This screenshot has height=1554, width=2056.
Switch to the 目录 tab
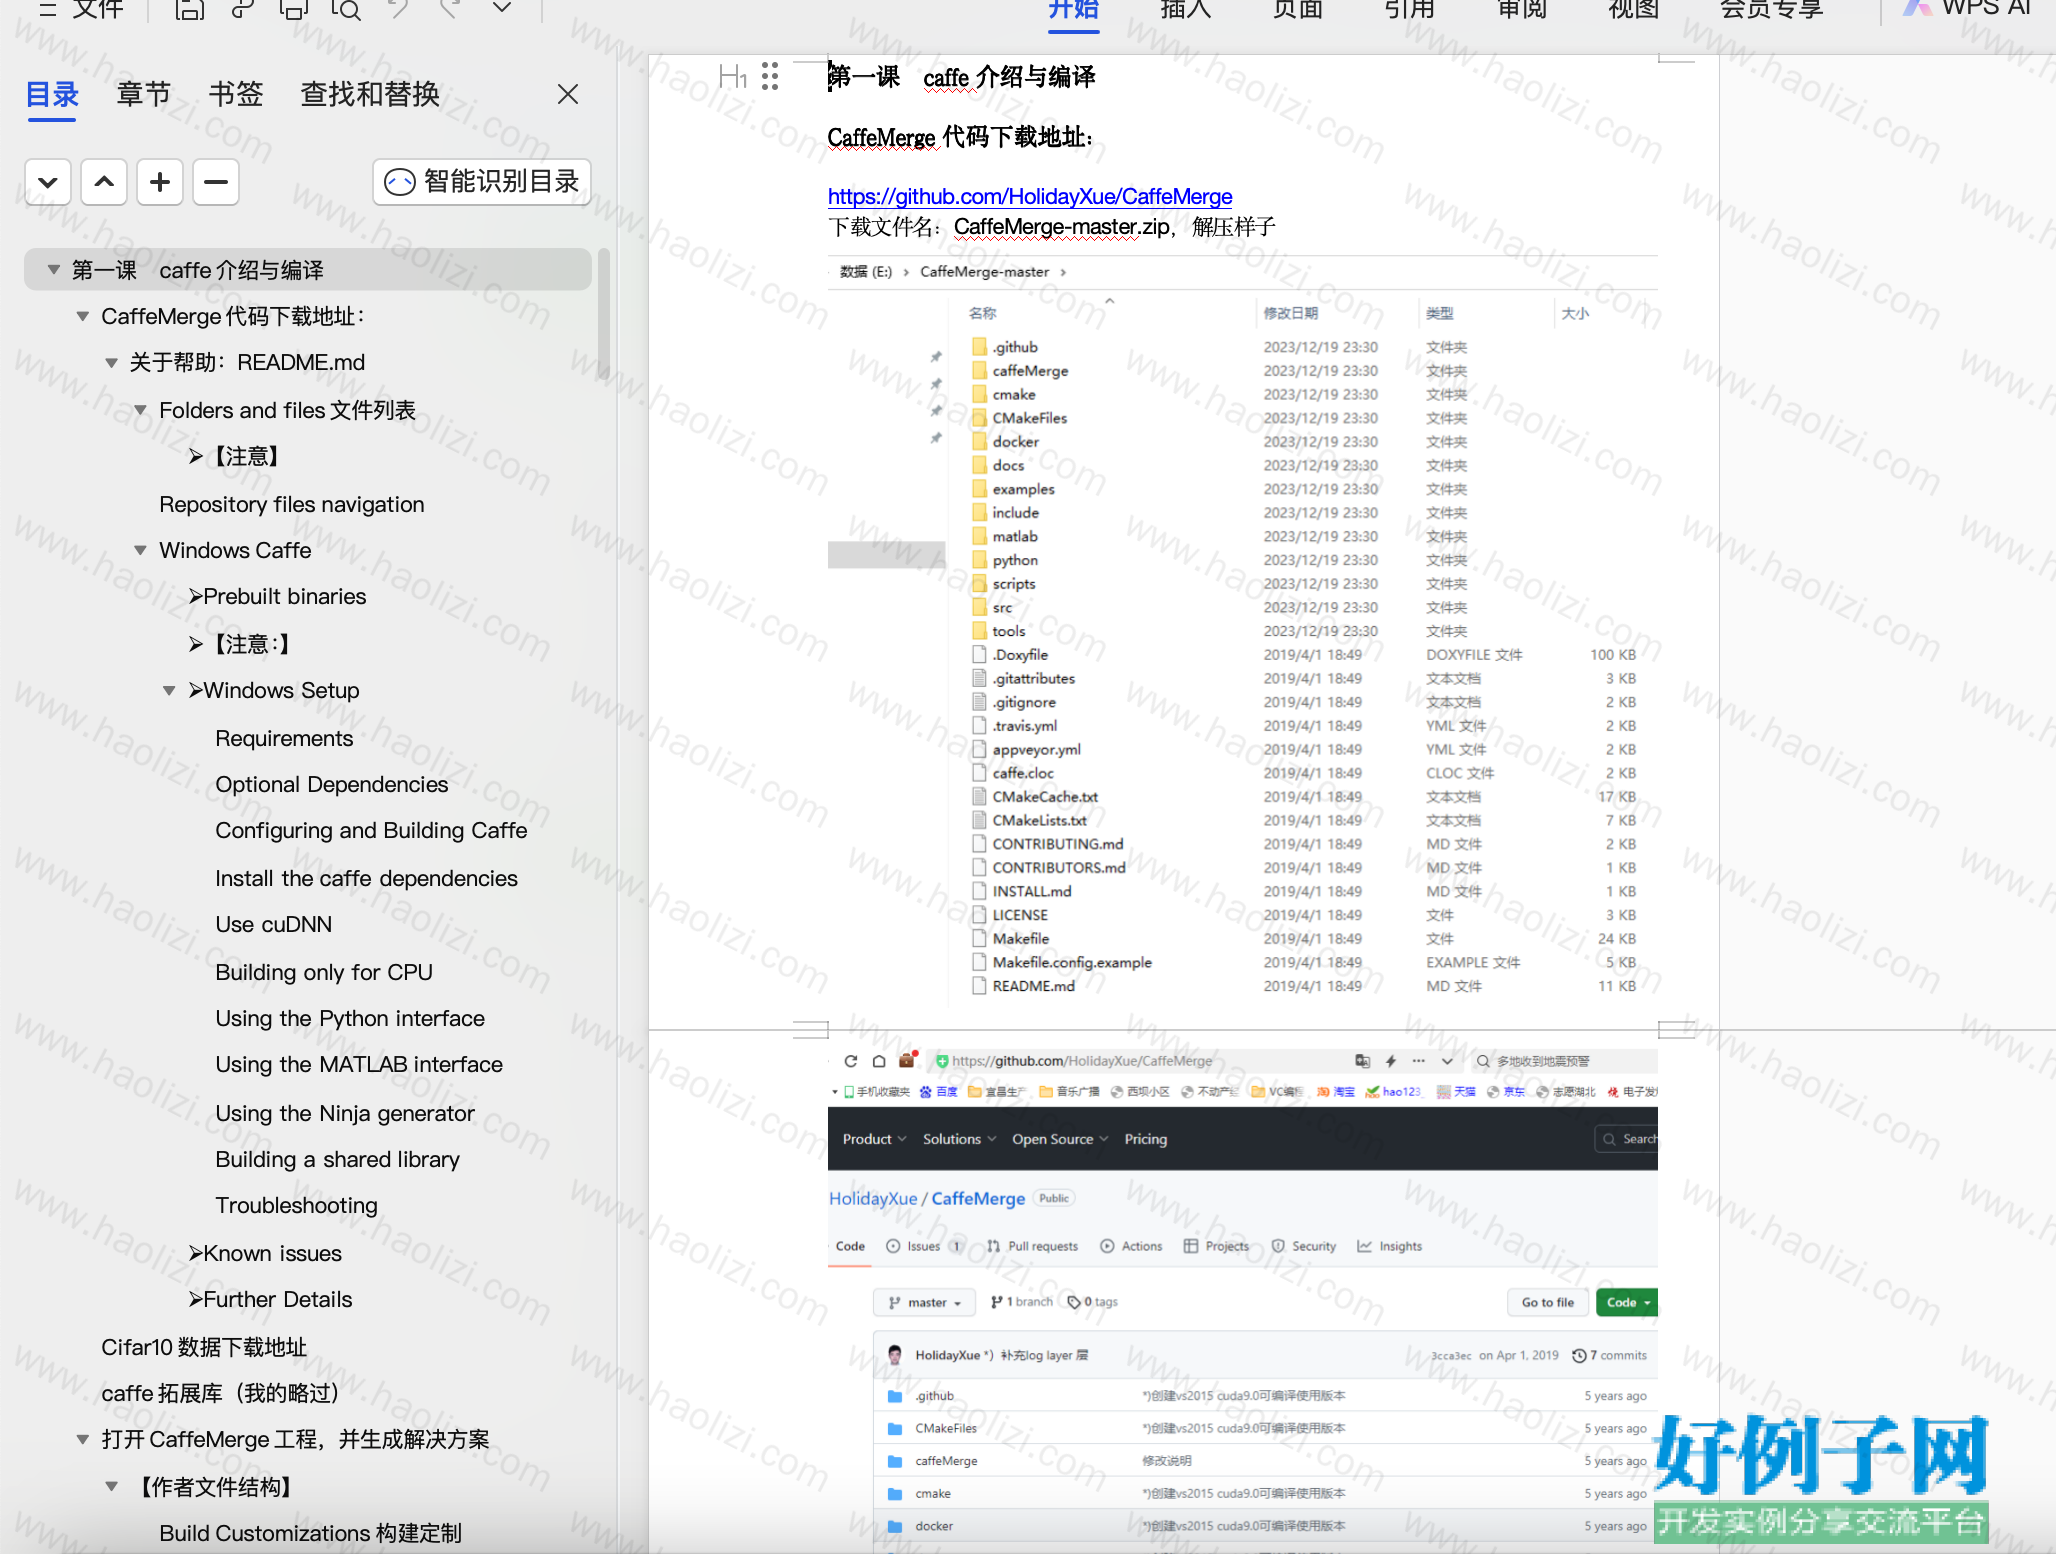point(52,94)
